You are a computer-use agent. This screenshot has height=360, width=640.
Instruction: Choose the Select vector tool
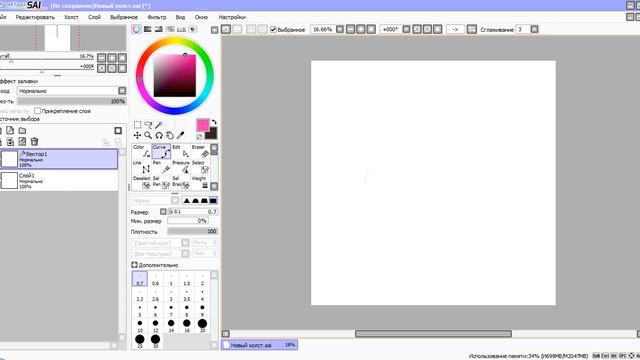200,167
